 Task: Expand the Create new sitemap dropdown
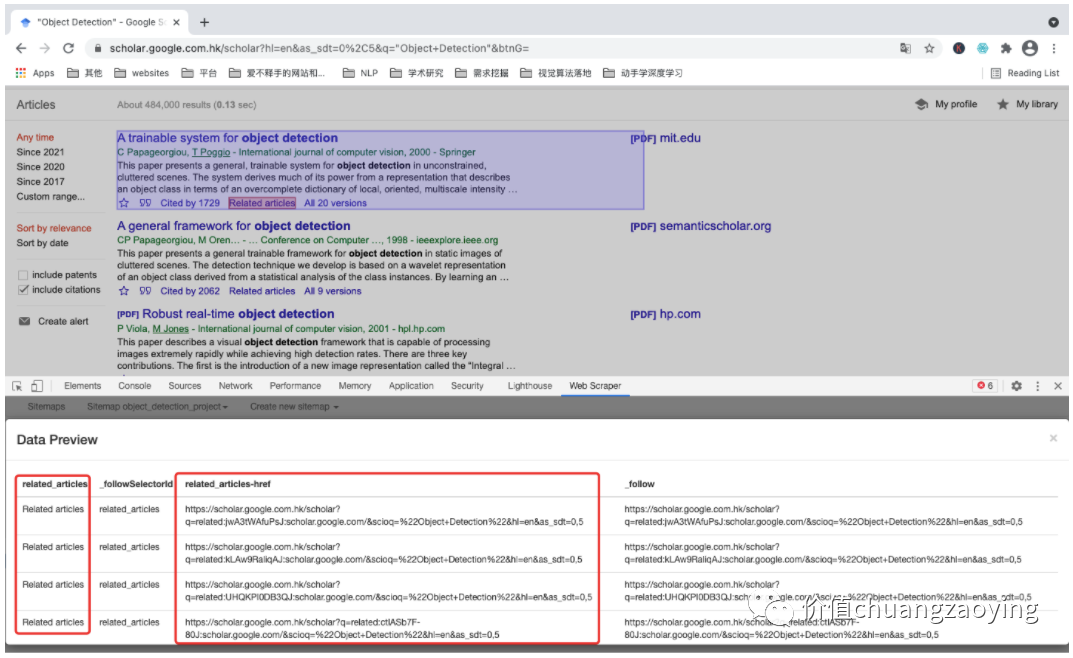tap(294, 407)
